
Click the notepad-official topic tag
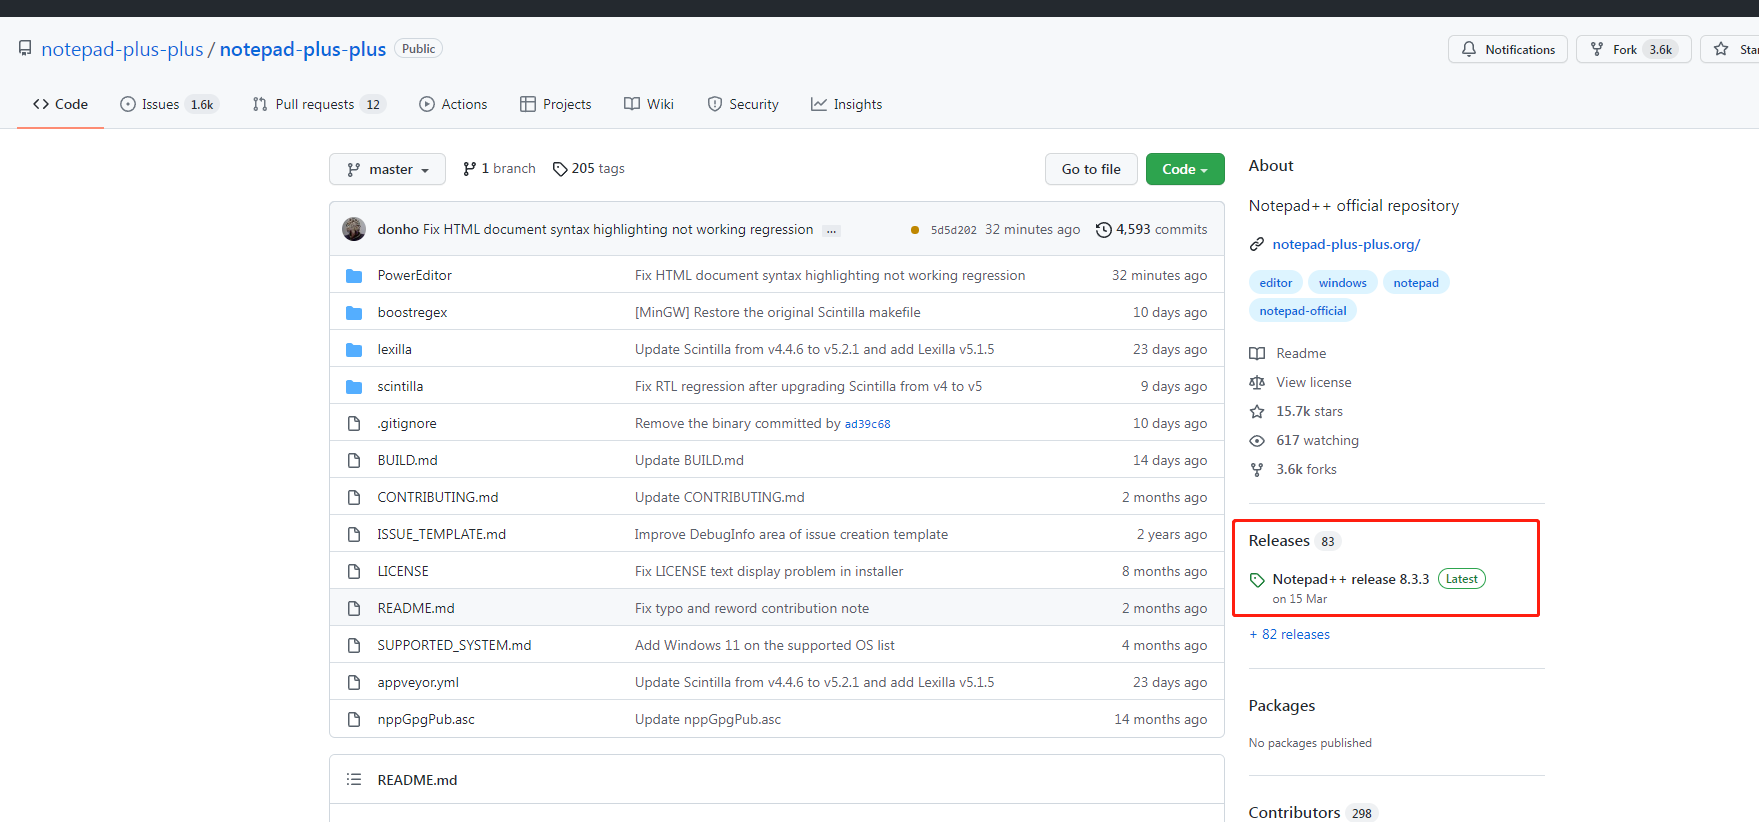[x=1303, y=311]
